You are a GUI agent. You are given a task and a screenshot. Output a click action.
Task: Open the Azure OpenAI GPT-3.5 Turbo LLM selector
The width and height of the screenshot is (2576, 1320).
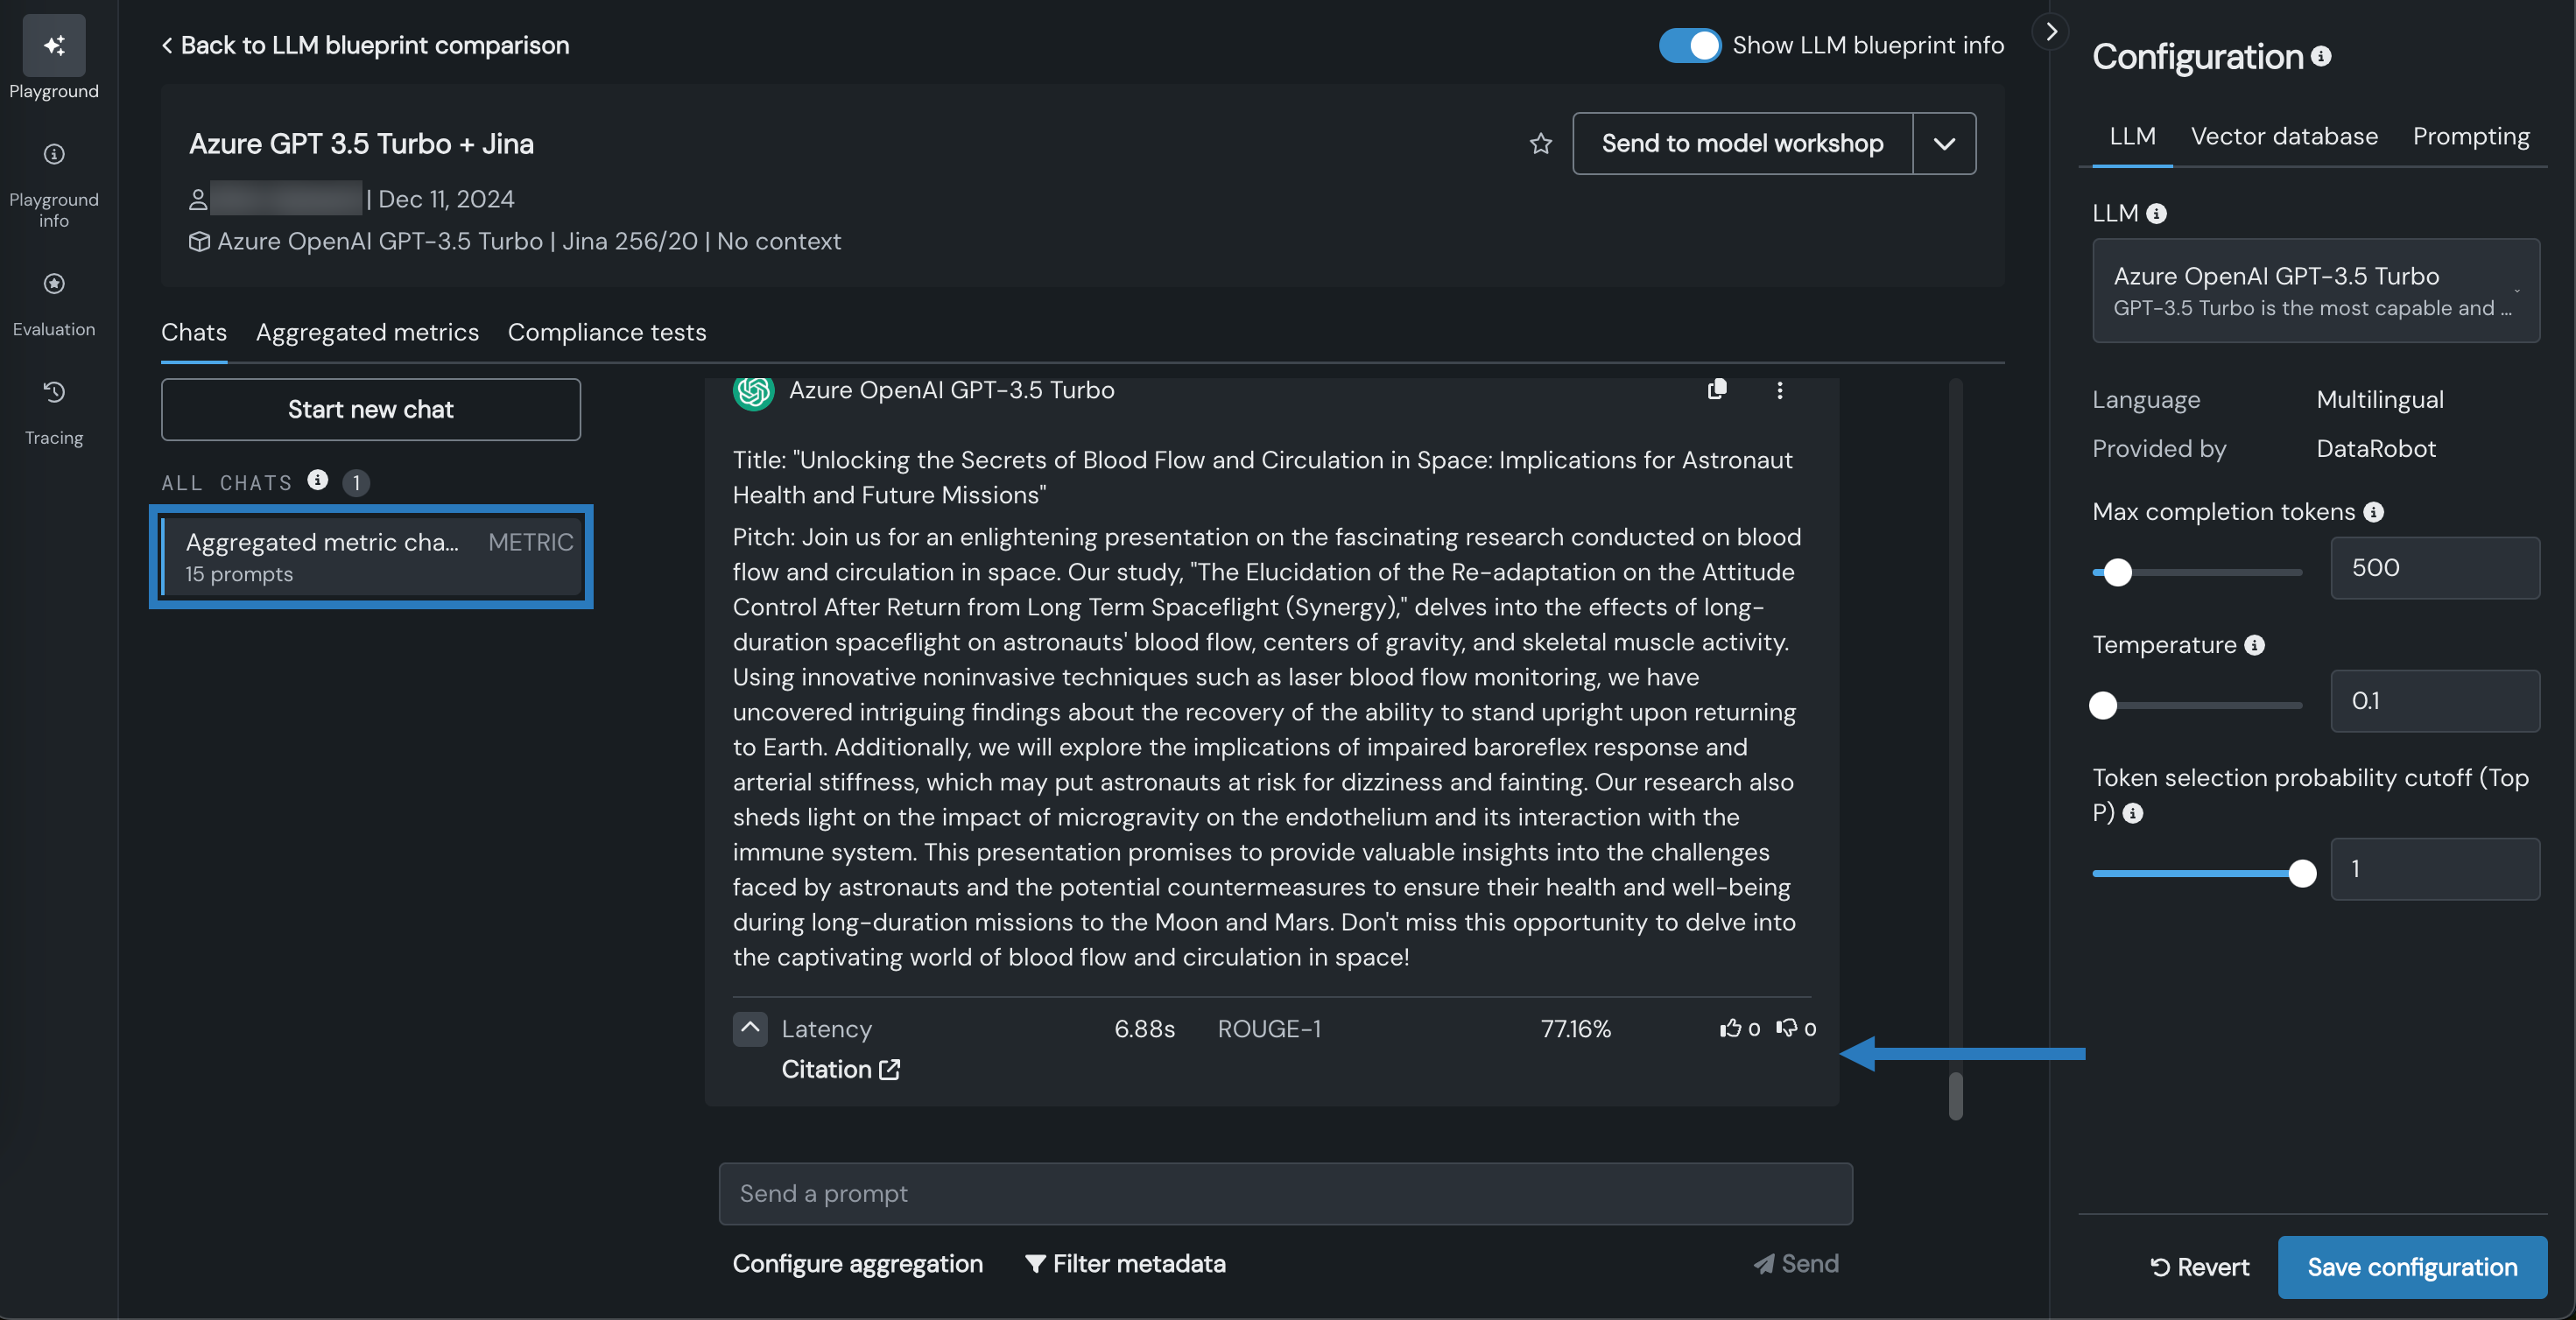(x=2315, y=291)
